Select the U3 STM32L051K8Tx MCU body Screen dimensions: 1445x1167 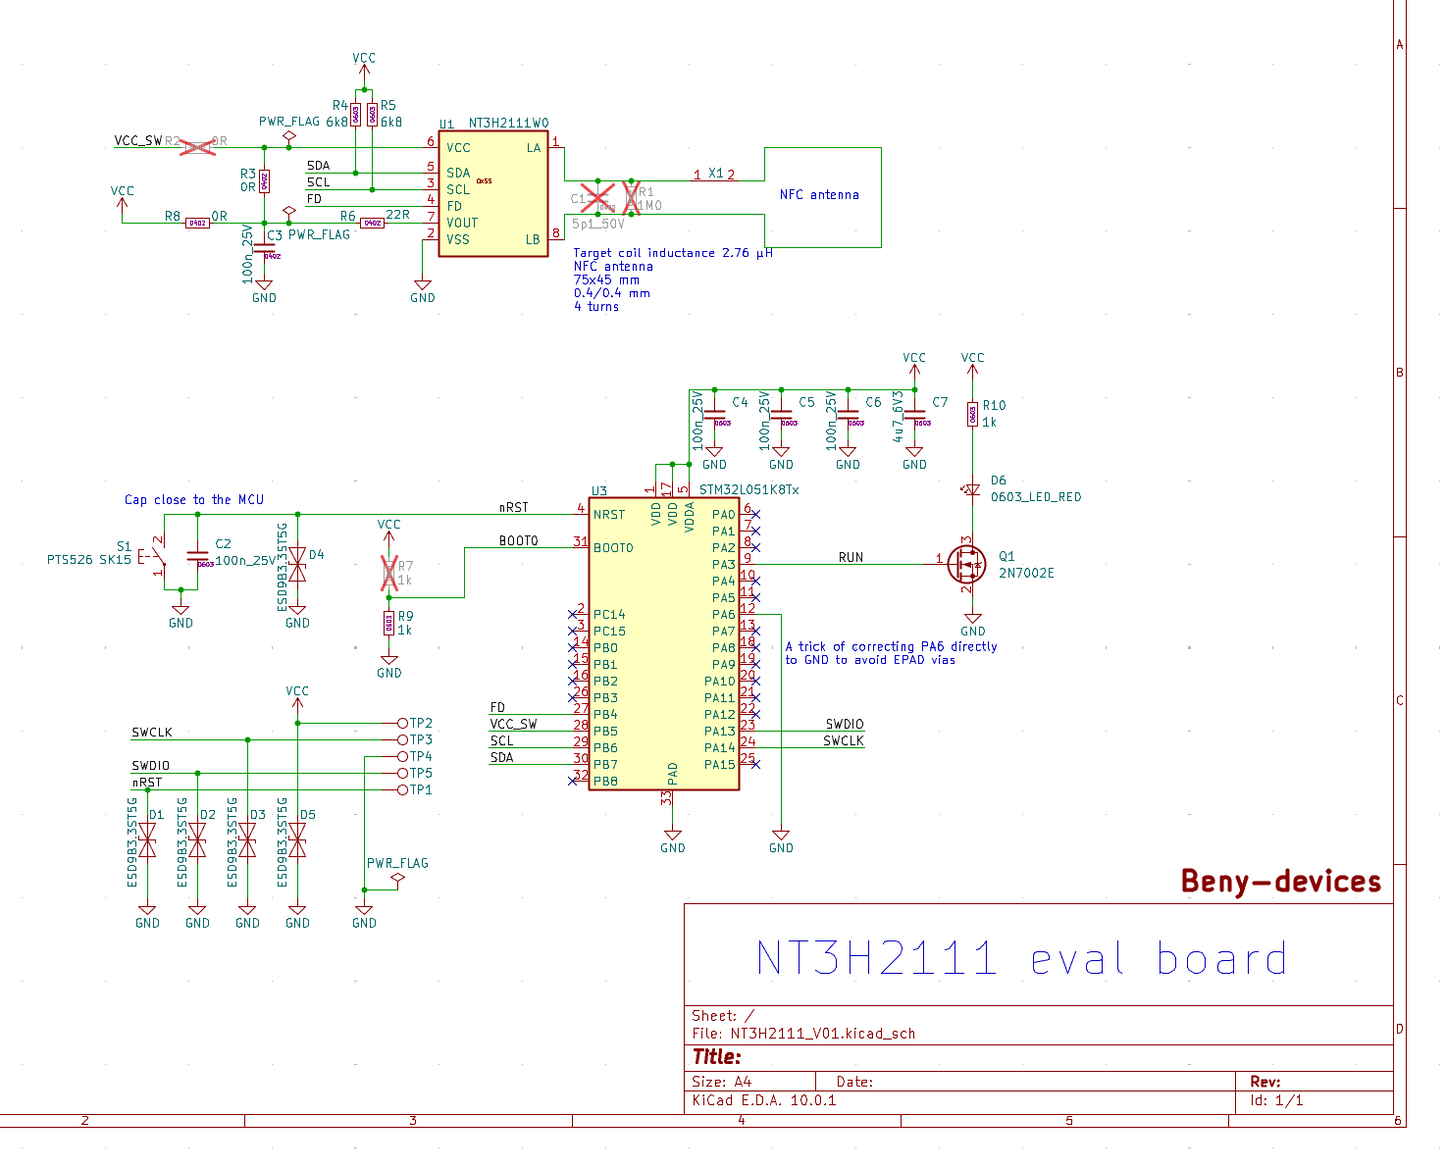664,644
